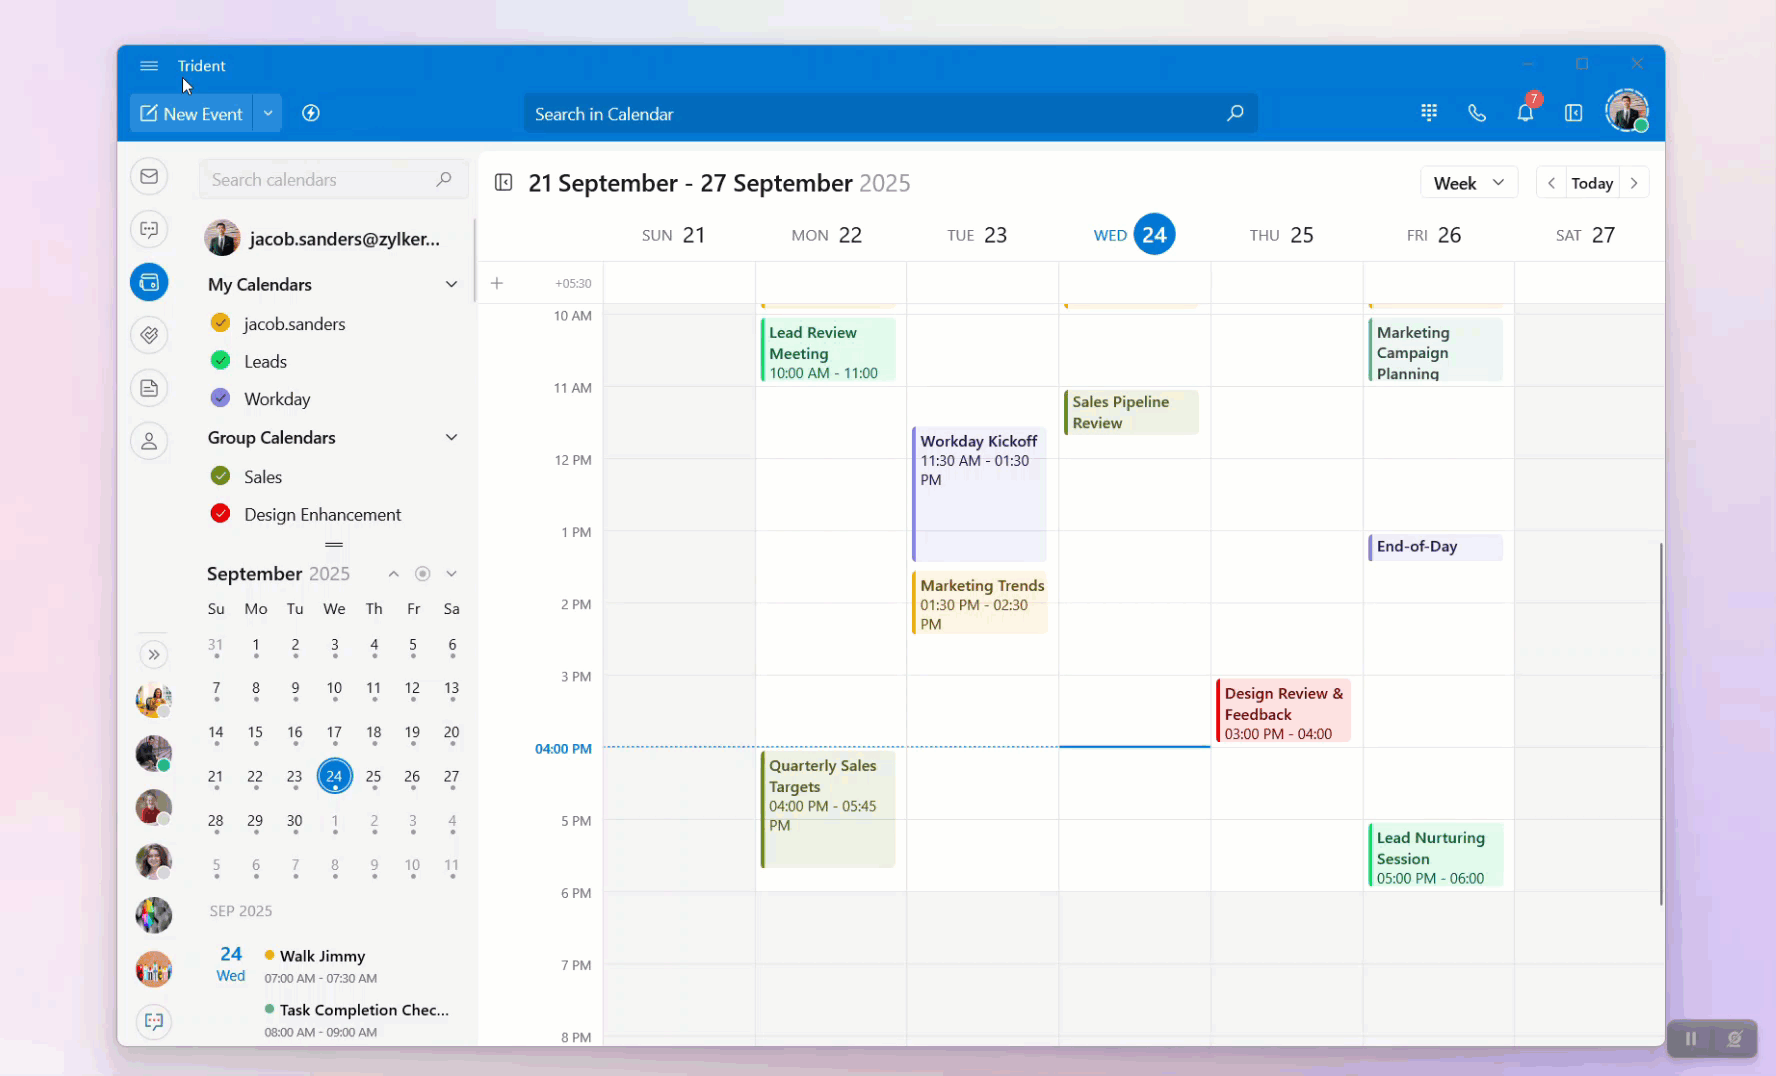Go to next month in mini calendar
This screenshot has height=1076, width=1776.
click(452, 574)
